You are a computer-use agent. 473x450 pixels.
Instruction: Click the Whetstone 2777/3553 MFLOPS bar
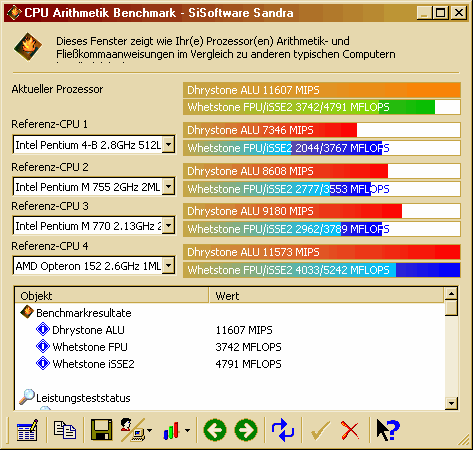[322, 189]
